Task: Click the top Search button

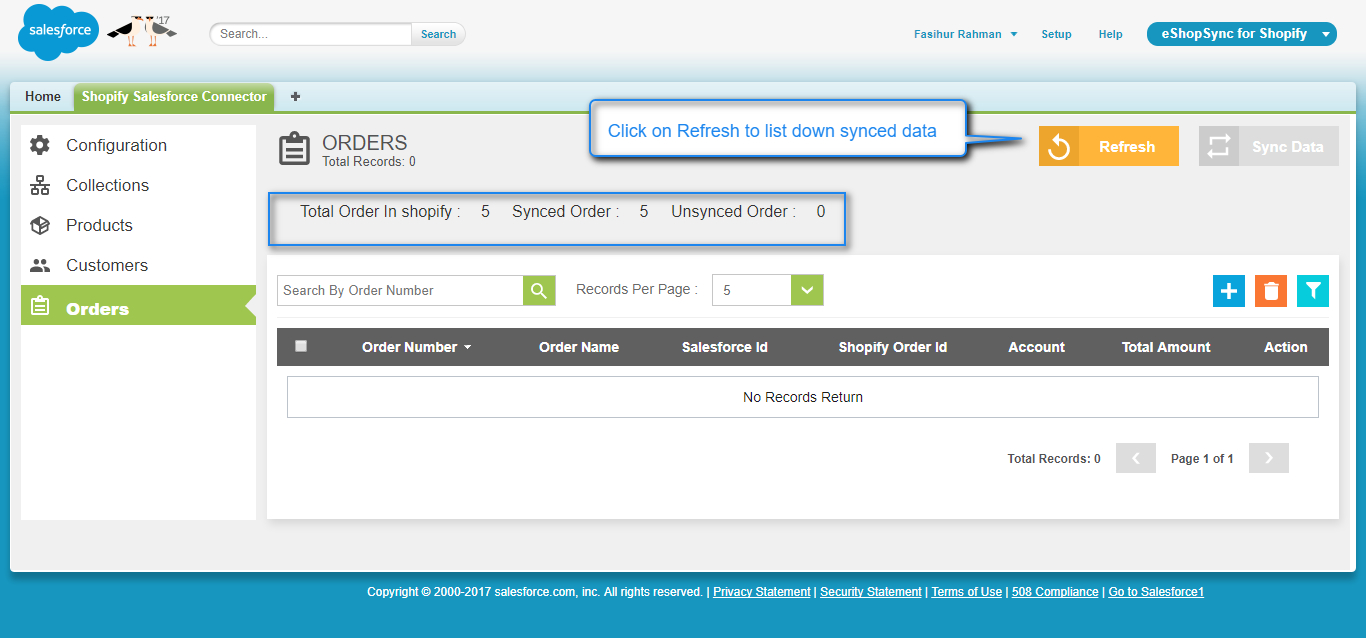Action: tap(438, 34)
